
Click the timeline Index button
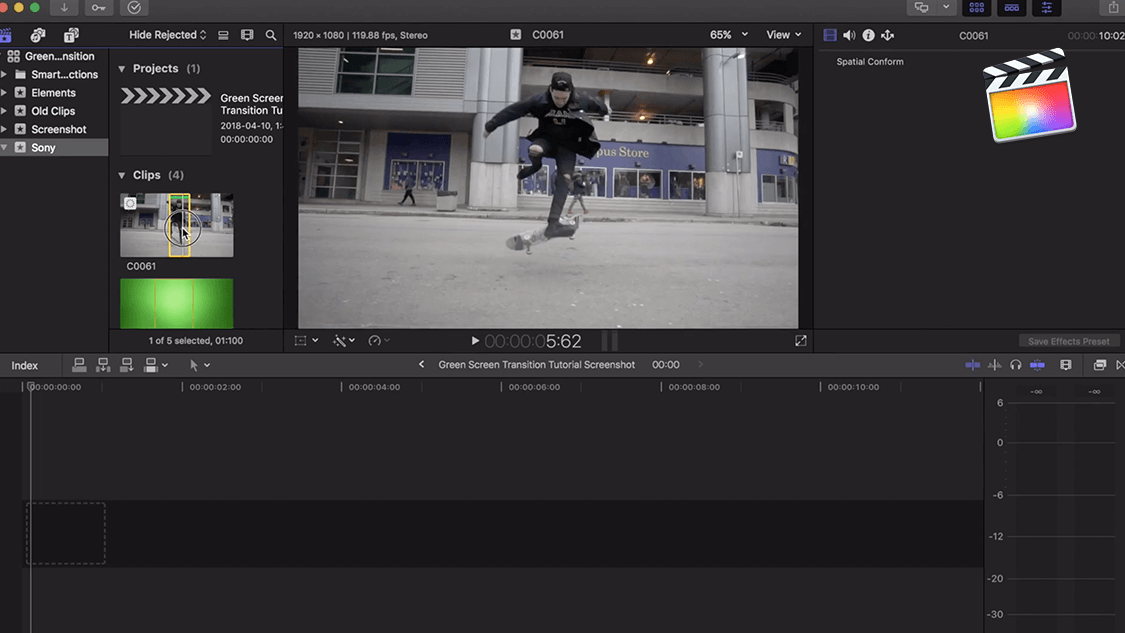pos(25,366)
